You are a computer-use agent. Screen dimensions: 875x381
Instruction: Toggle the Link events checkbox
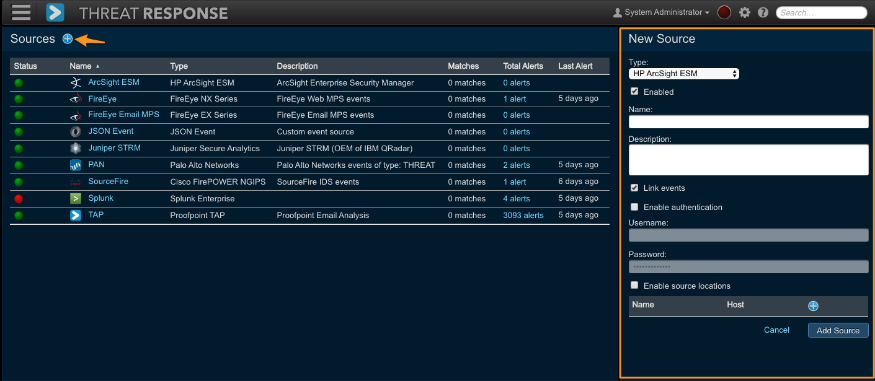tap(634, 188)
